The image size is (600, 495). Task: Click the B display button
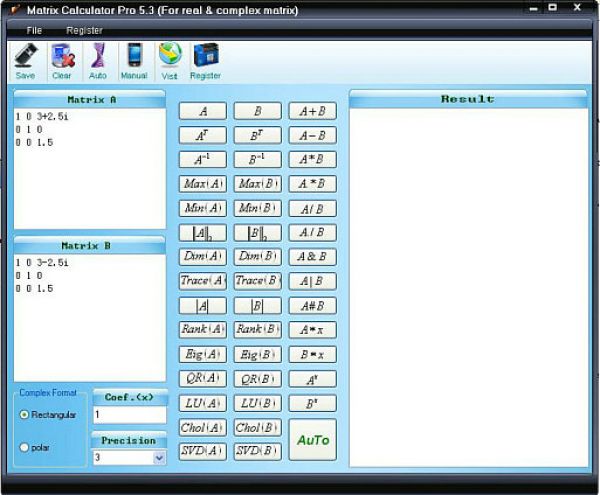[x=258, y=111]
